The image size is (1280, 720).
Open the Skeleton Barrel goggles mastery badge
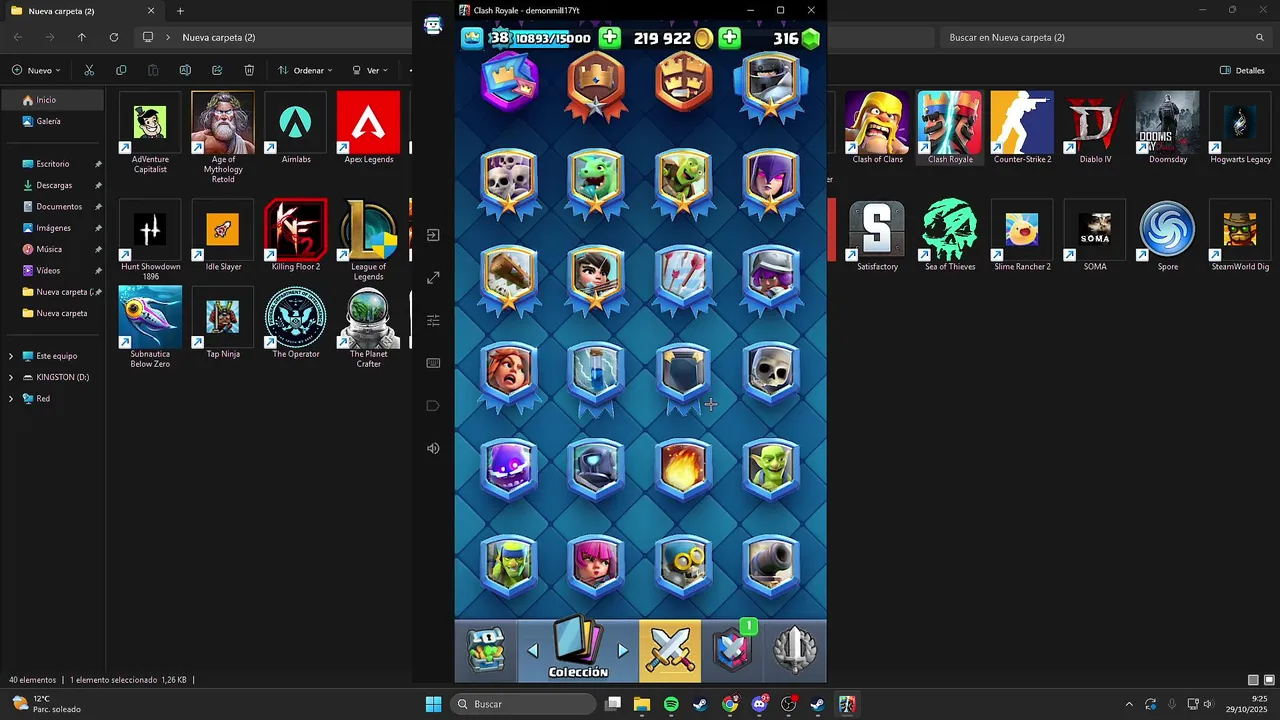pos(683,566)
